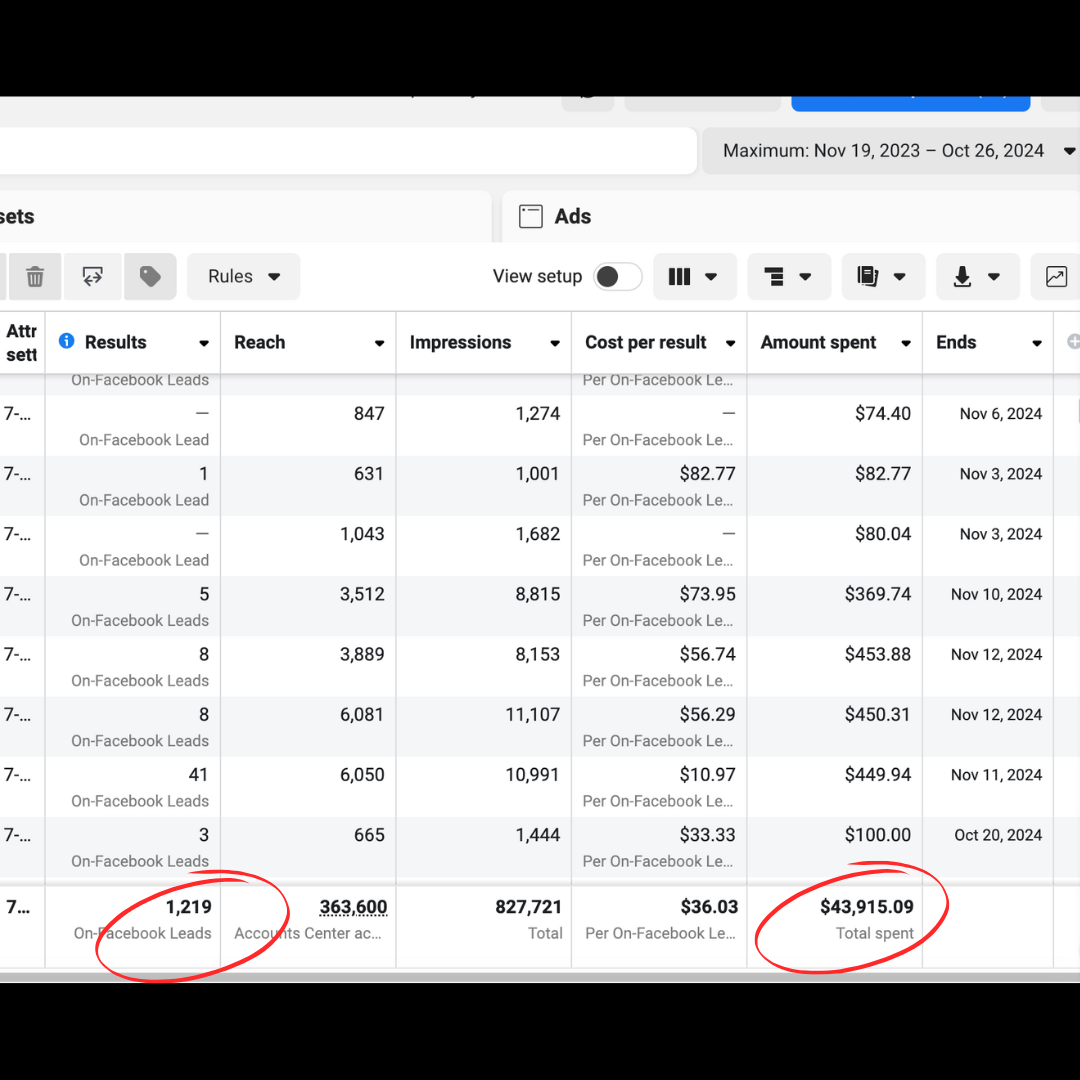
Task: Click the swap arrows toolbar icon
Action: [93, 277]
